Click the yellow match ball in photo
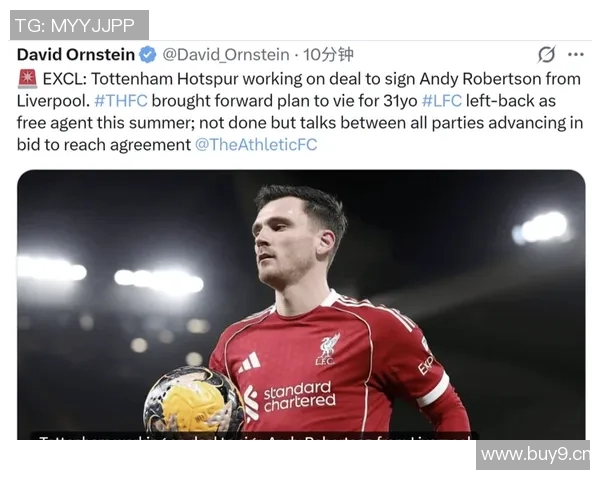This screenshot has width=600, height=480. point(192,401)
